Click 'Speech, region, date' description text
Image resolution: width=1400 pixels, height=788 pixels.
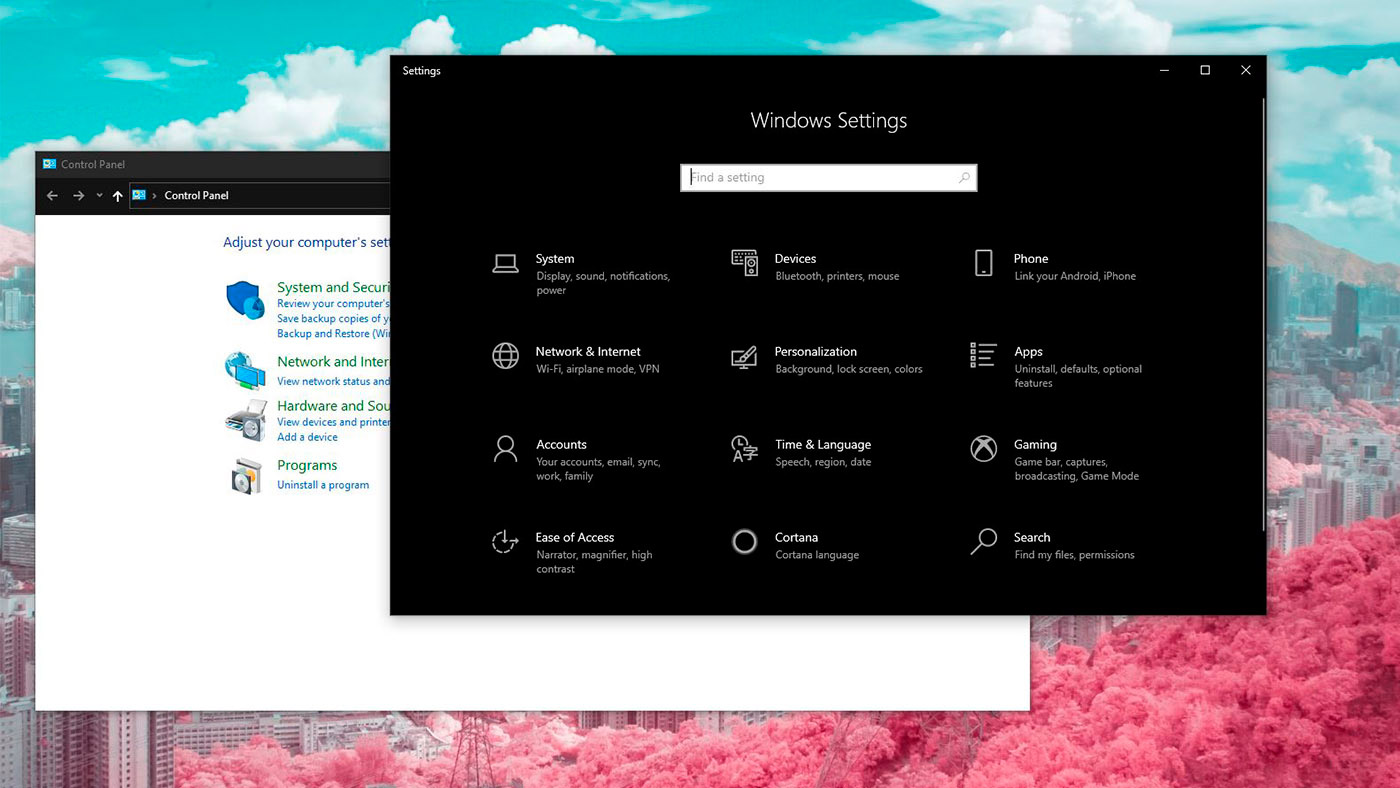[x=823, y=462]
